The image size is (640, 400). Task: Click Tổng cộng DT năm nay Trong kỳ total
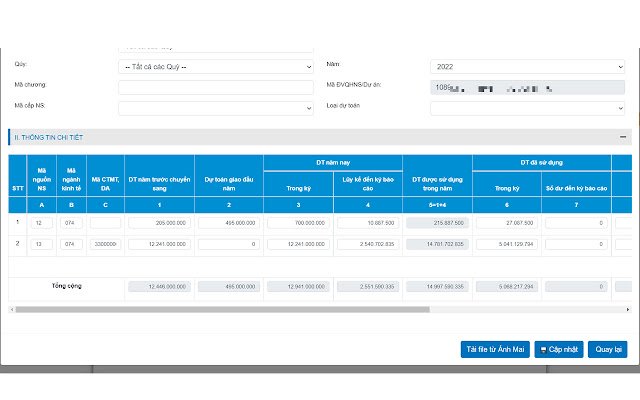coord(298,287)
